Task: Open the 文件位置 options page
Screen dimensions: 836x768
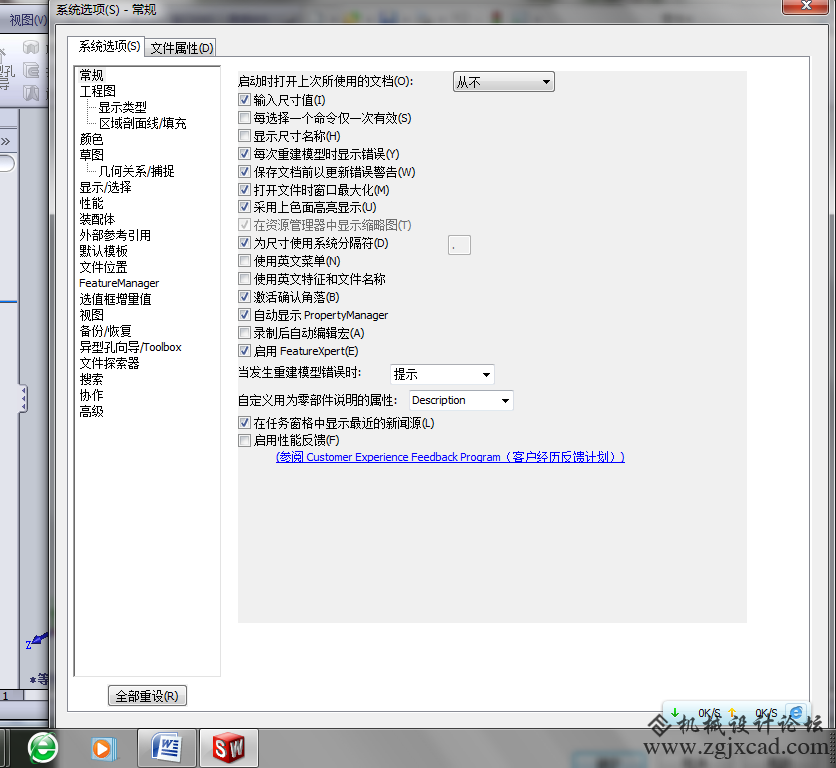Action: [x=103, y=267]
